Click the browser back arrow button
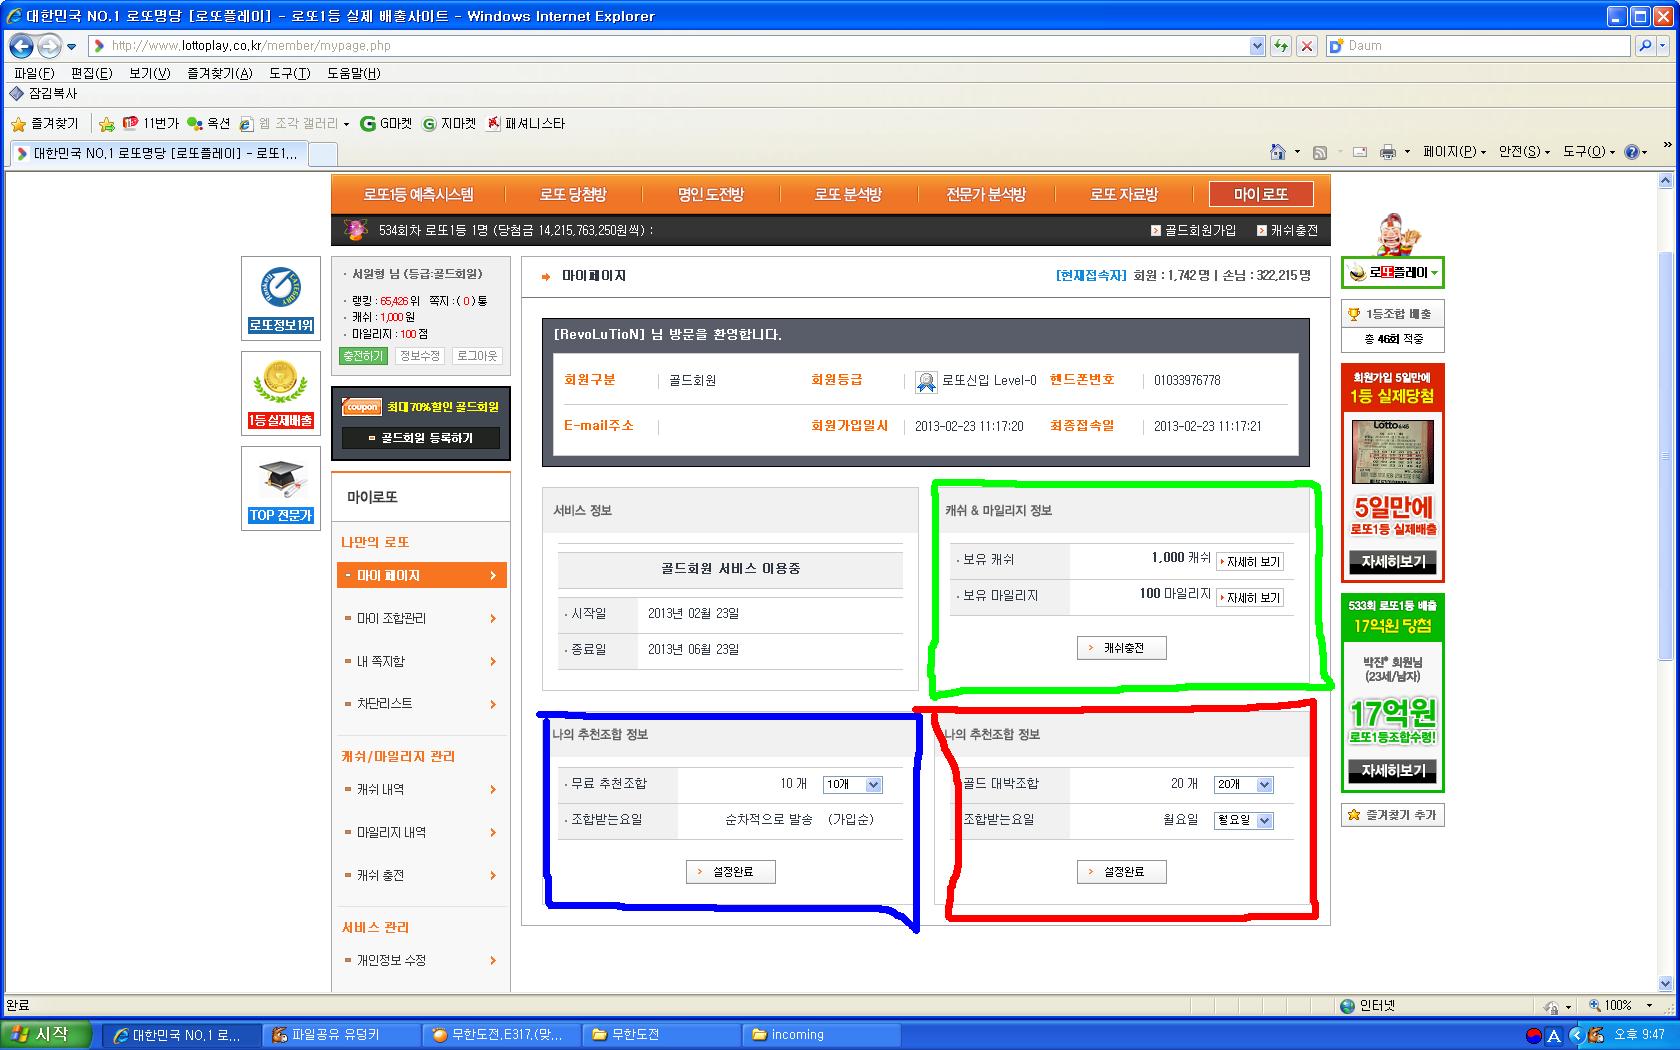 [x=21, y=46]
